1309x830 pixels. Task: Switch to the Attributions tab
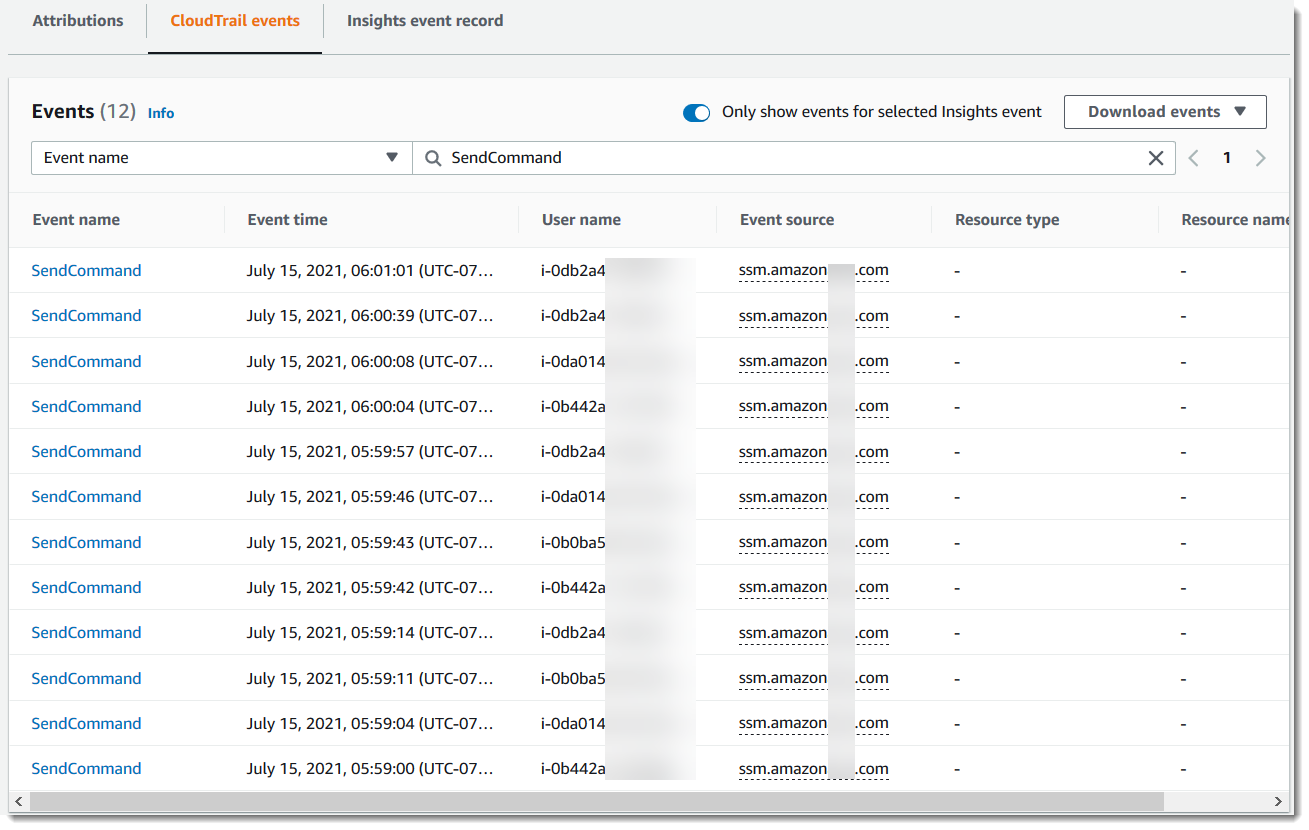(x=78, y=21)
